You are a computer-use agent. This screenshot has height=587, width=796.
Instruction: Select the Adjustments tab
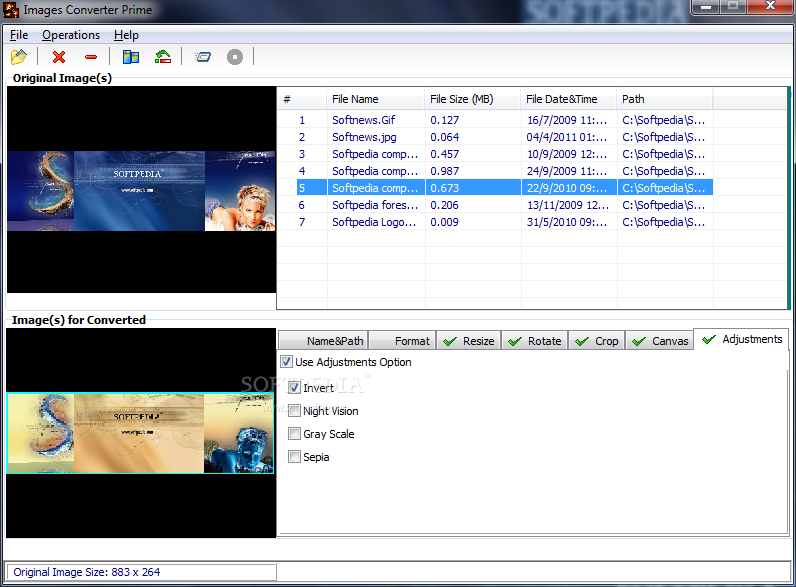point(741,339)
